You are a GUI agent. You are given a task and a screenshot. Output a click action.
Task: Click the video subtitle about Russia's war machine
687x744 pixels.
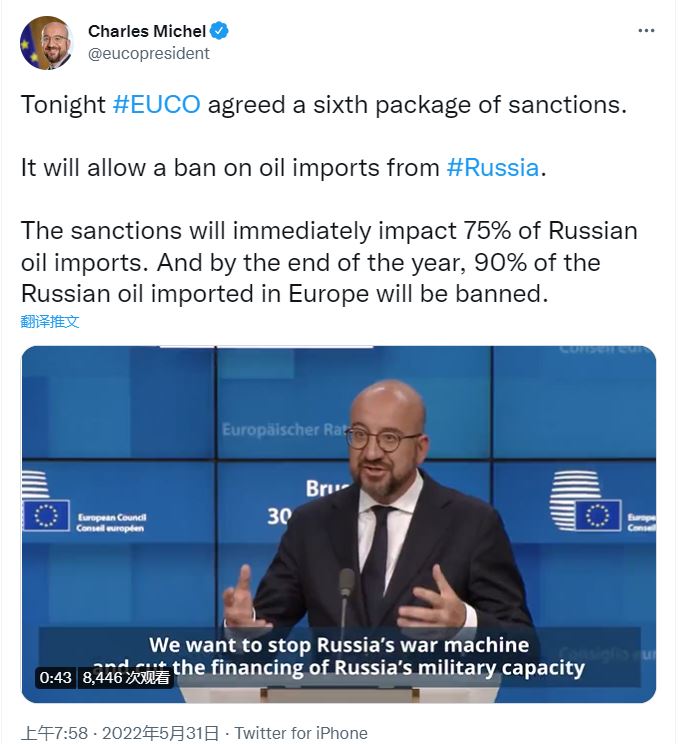[338, 655]
